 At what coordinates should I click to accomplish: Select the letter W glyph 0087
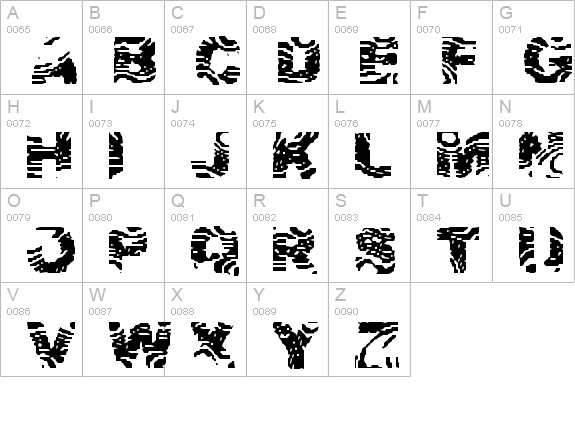pos(124,329)
